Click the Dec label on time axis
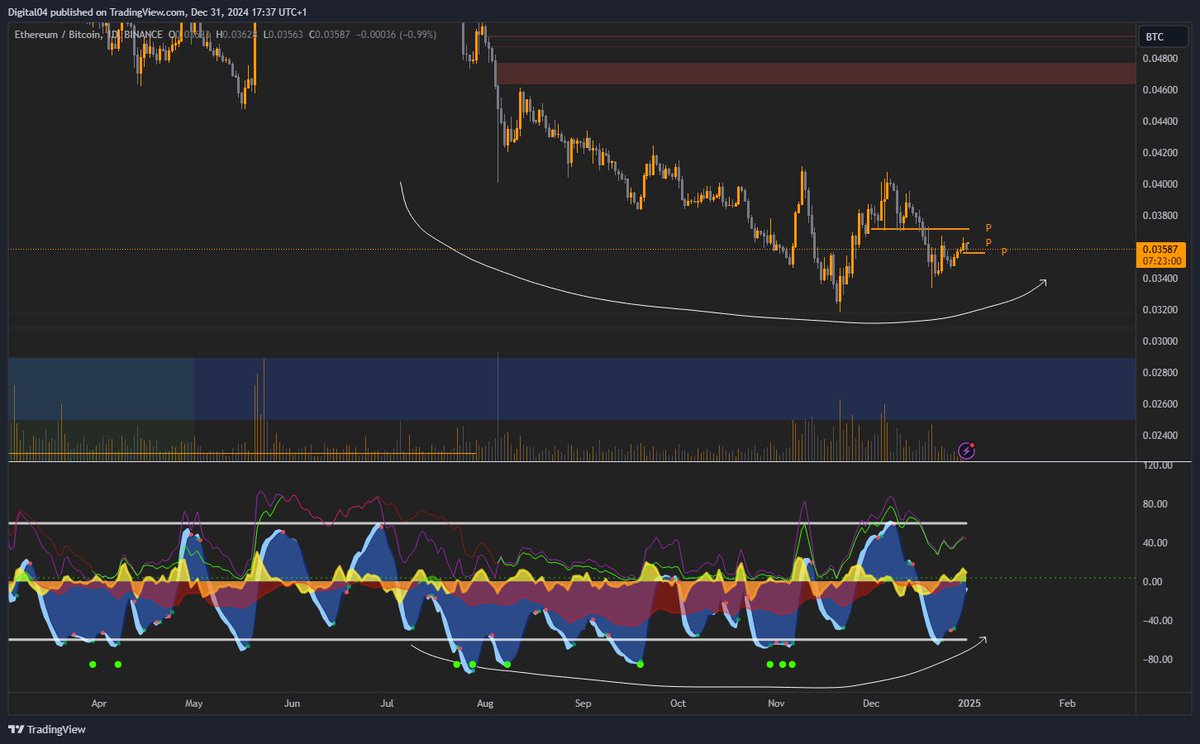This screenshot has width=1200, height=744. pyautogui.click(x=871, y=704)
